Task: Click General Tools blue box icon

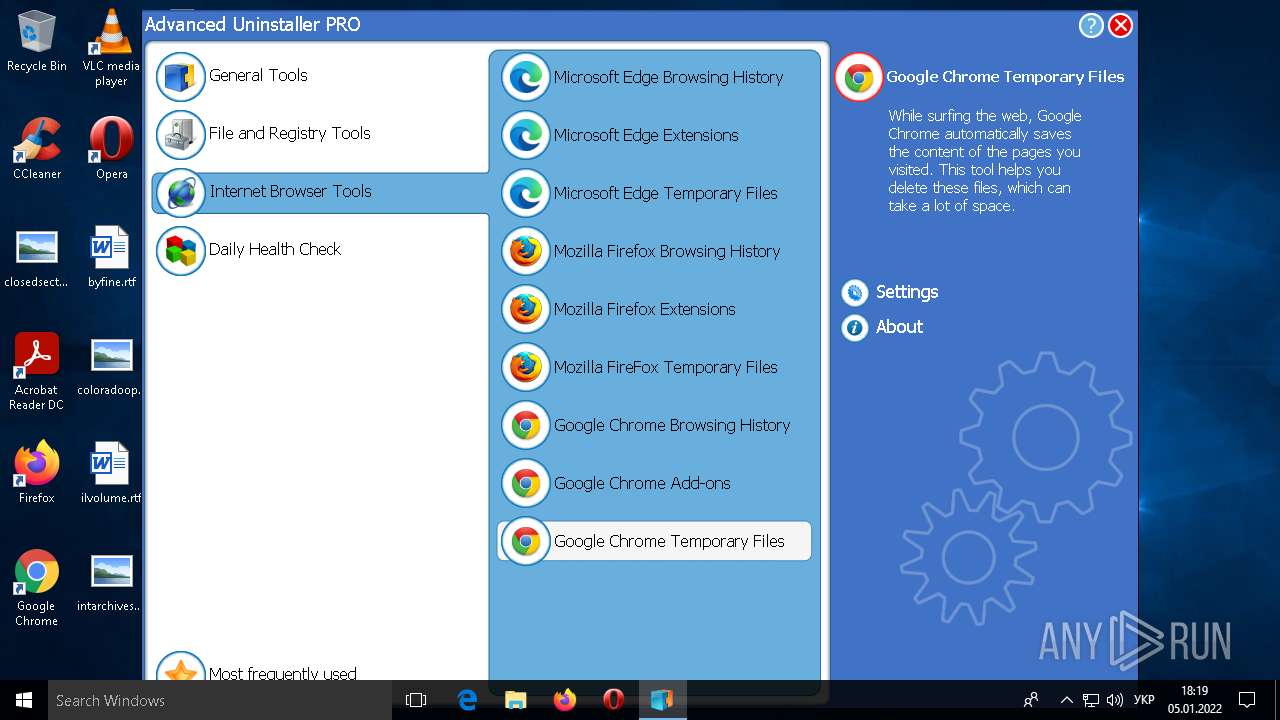Action: 181,77
